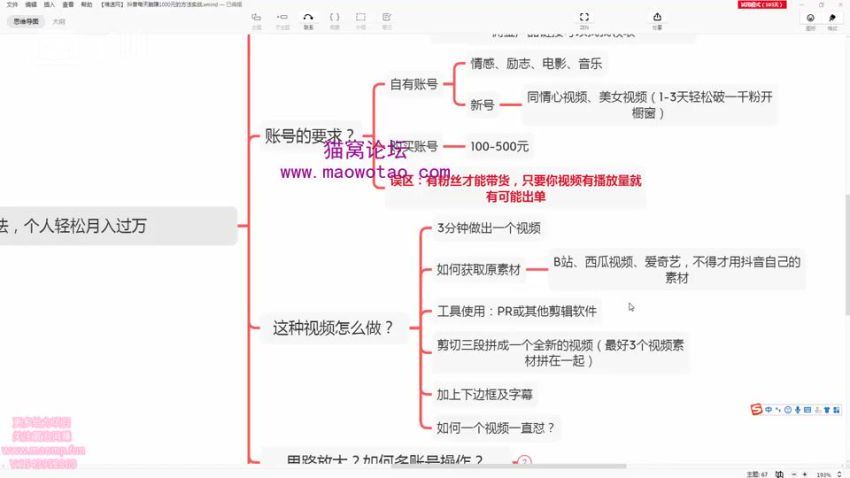Zoom out with the minus button

coord(795,474)
